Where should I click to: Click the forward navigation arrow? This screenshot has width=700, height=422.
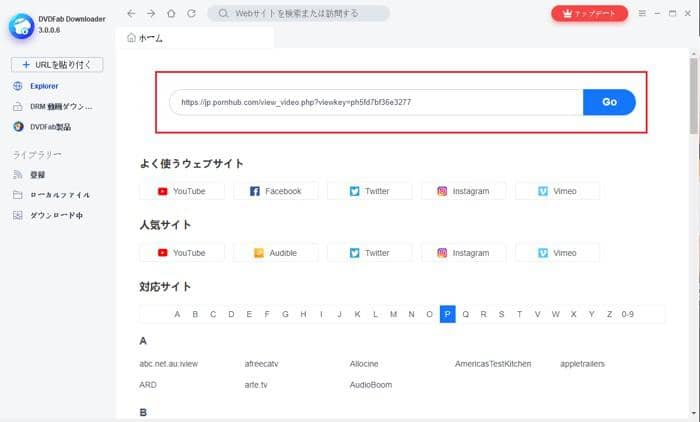[x=150, y=14]
